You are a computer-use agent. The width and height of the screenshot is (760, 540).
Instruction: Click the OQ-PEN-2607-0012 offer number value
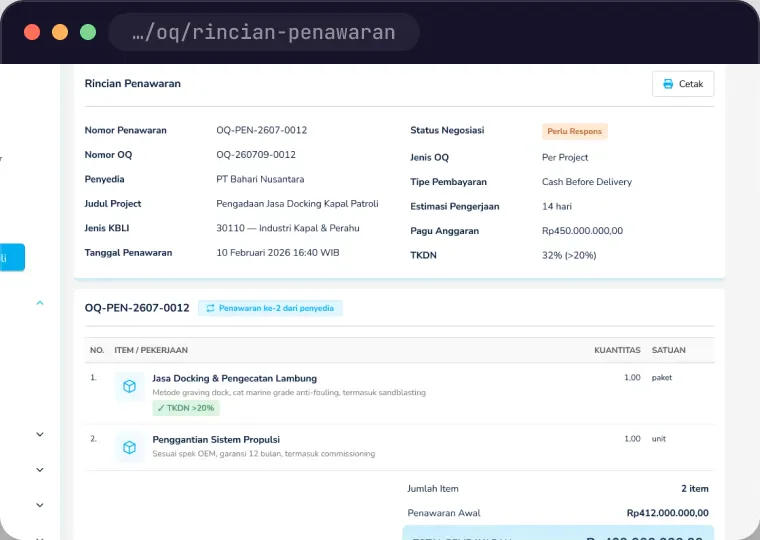[262, 130]
